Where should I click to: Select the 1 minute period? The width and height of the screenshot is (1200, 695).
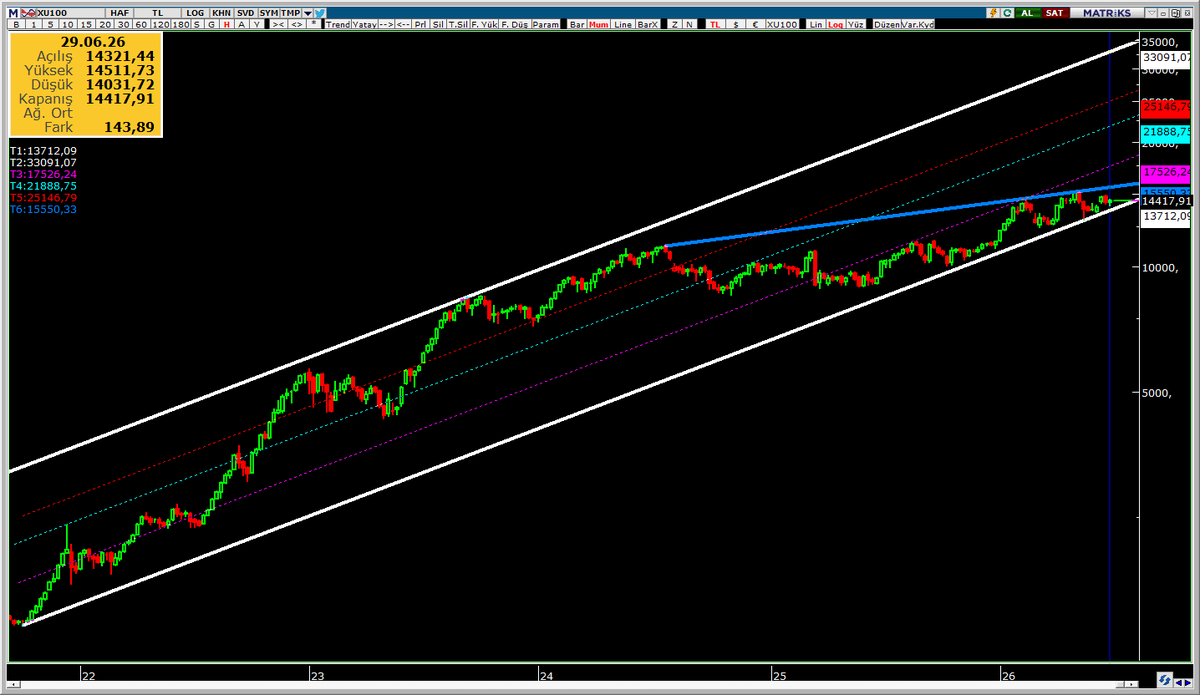pos(33,24)
